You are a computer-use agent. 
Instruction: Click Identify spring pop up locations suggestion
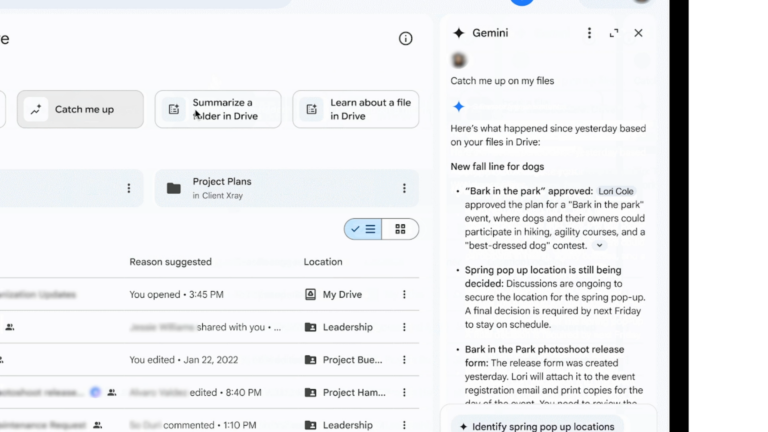[x=537, y=426]
